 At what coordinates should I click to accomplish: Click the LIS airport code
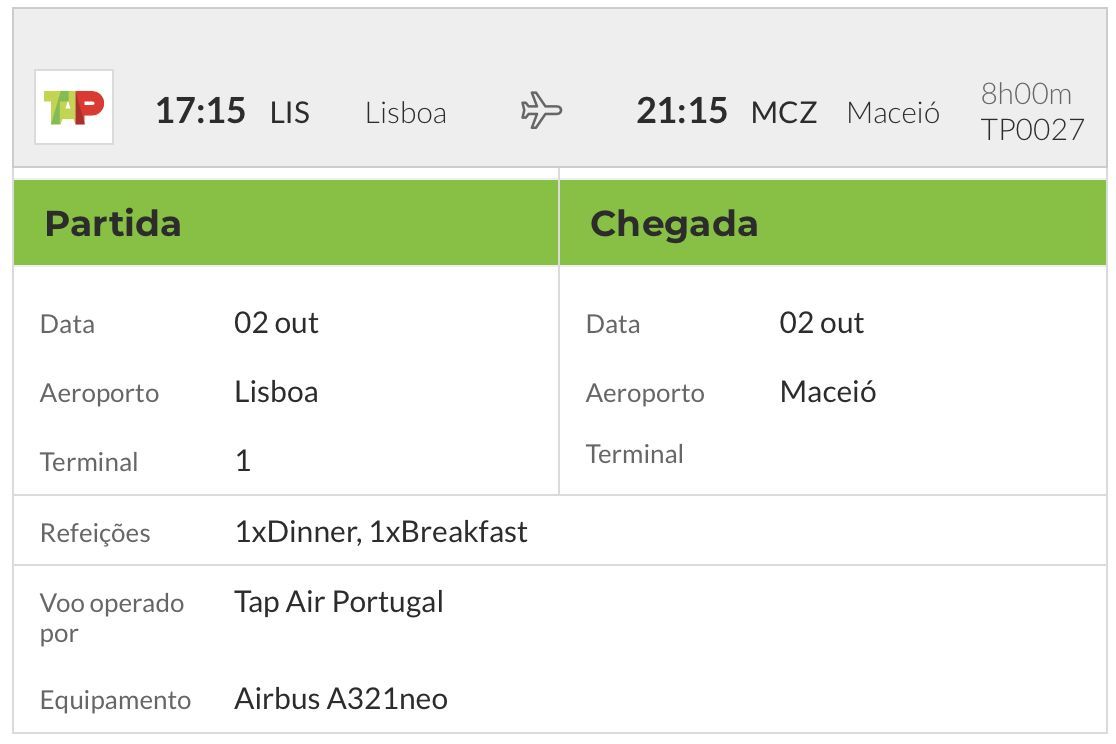coord(290,112)
